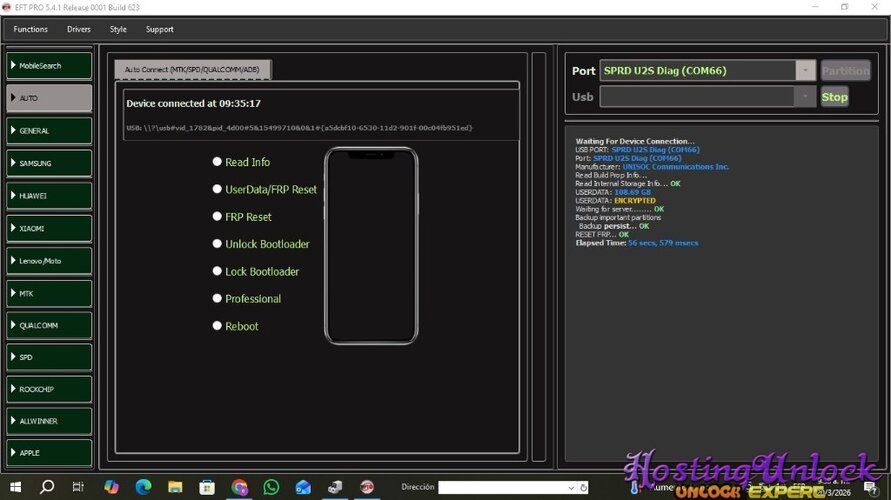This screenshot has width=891, height=500.
Task: Launch Google Chrome from the taskbar
Action: [239, 487]
